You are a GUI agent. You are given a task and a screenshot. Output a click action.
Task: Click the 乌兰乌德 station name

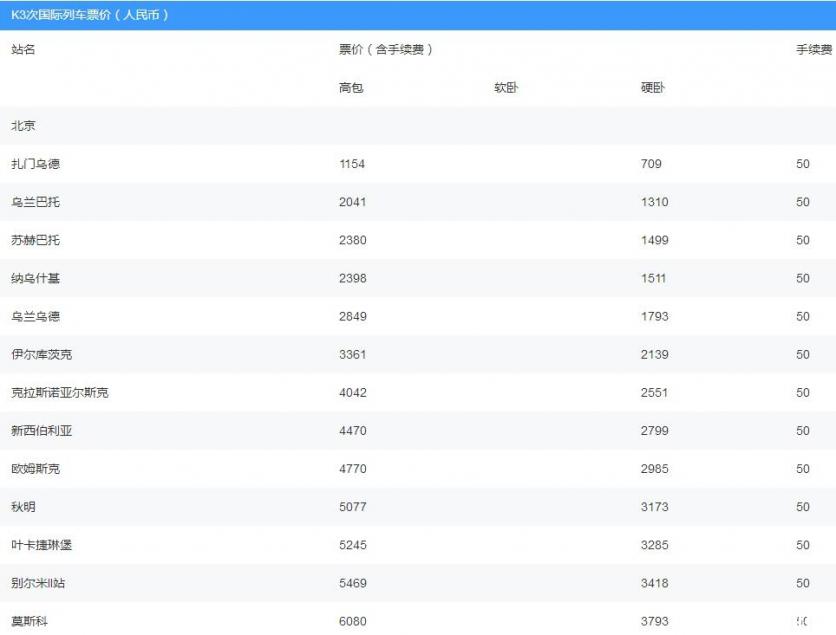click(36, 316)
